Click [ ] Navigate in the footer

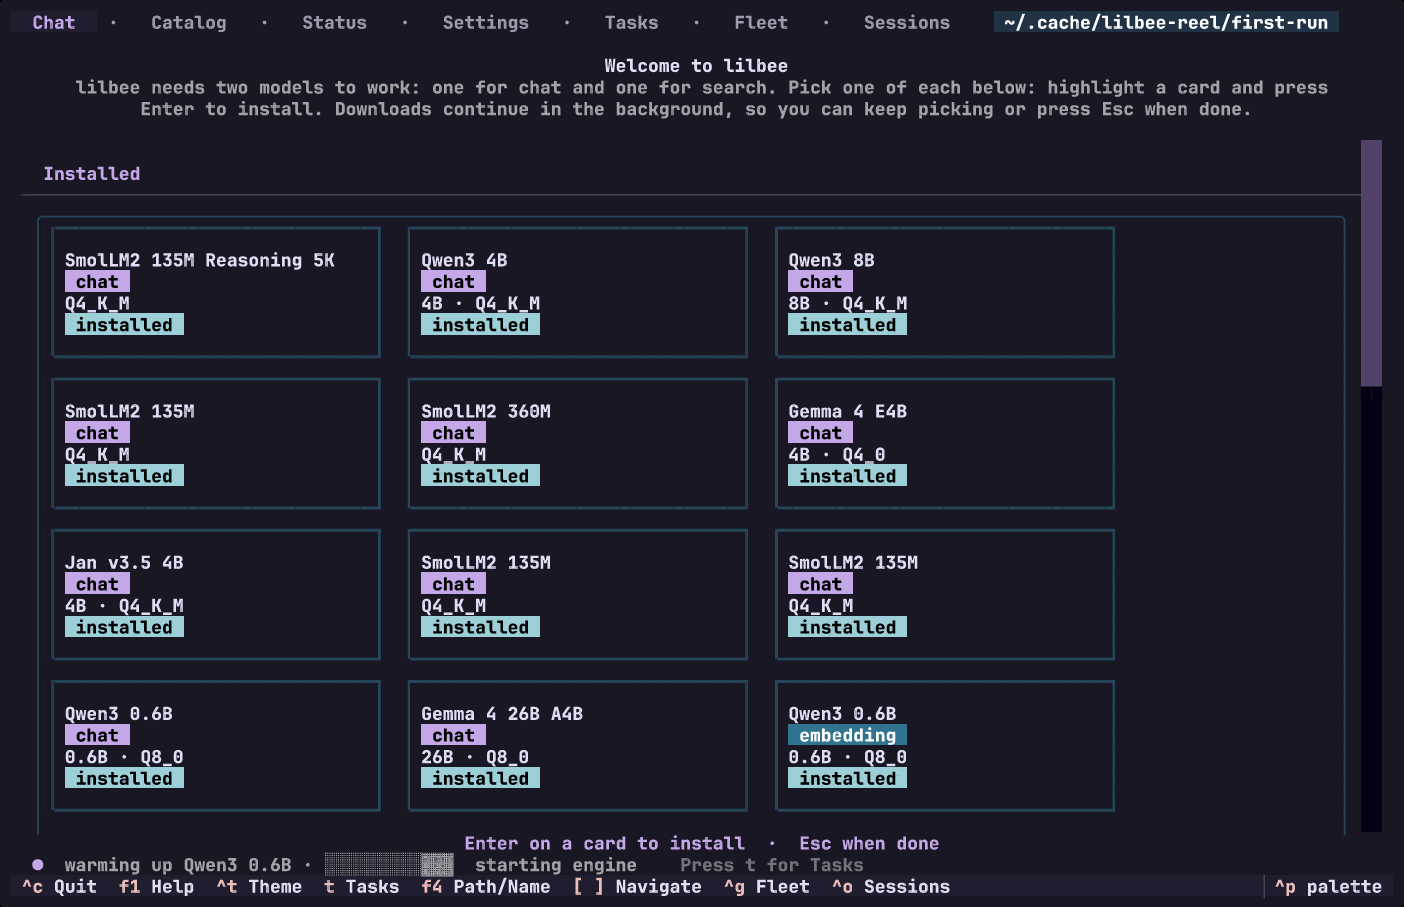coord(637,886)
